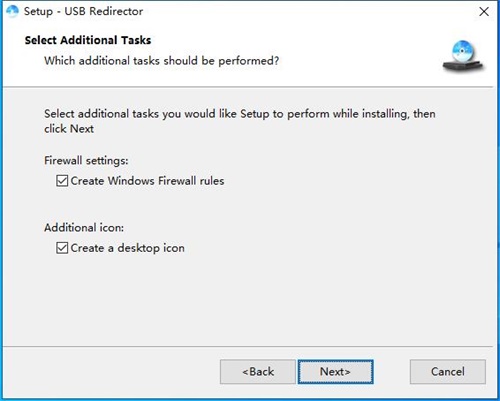Toggle via the 'Create a desktop icon' label text
This screenshot has width=500, height=401.
coord(128,248)
